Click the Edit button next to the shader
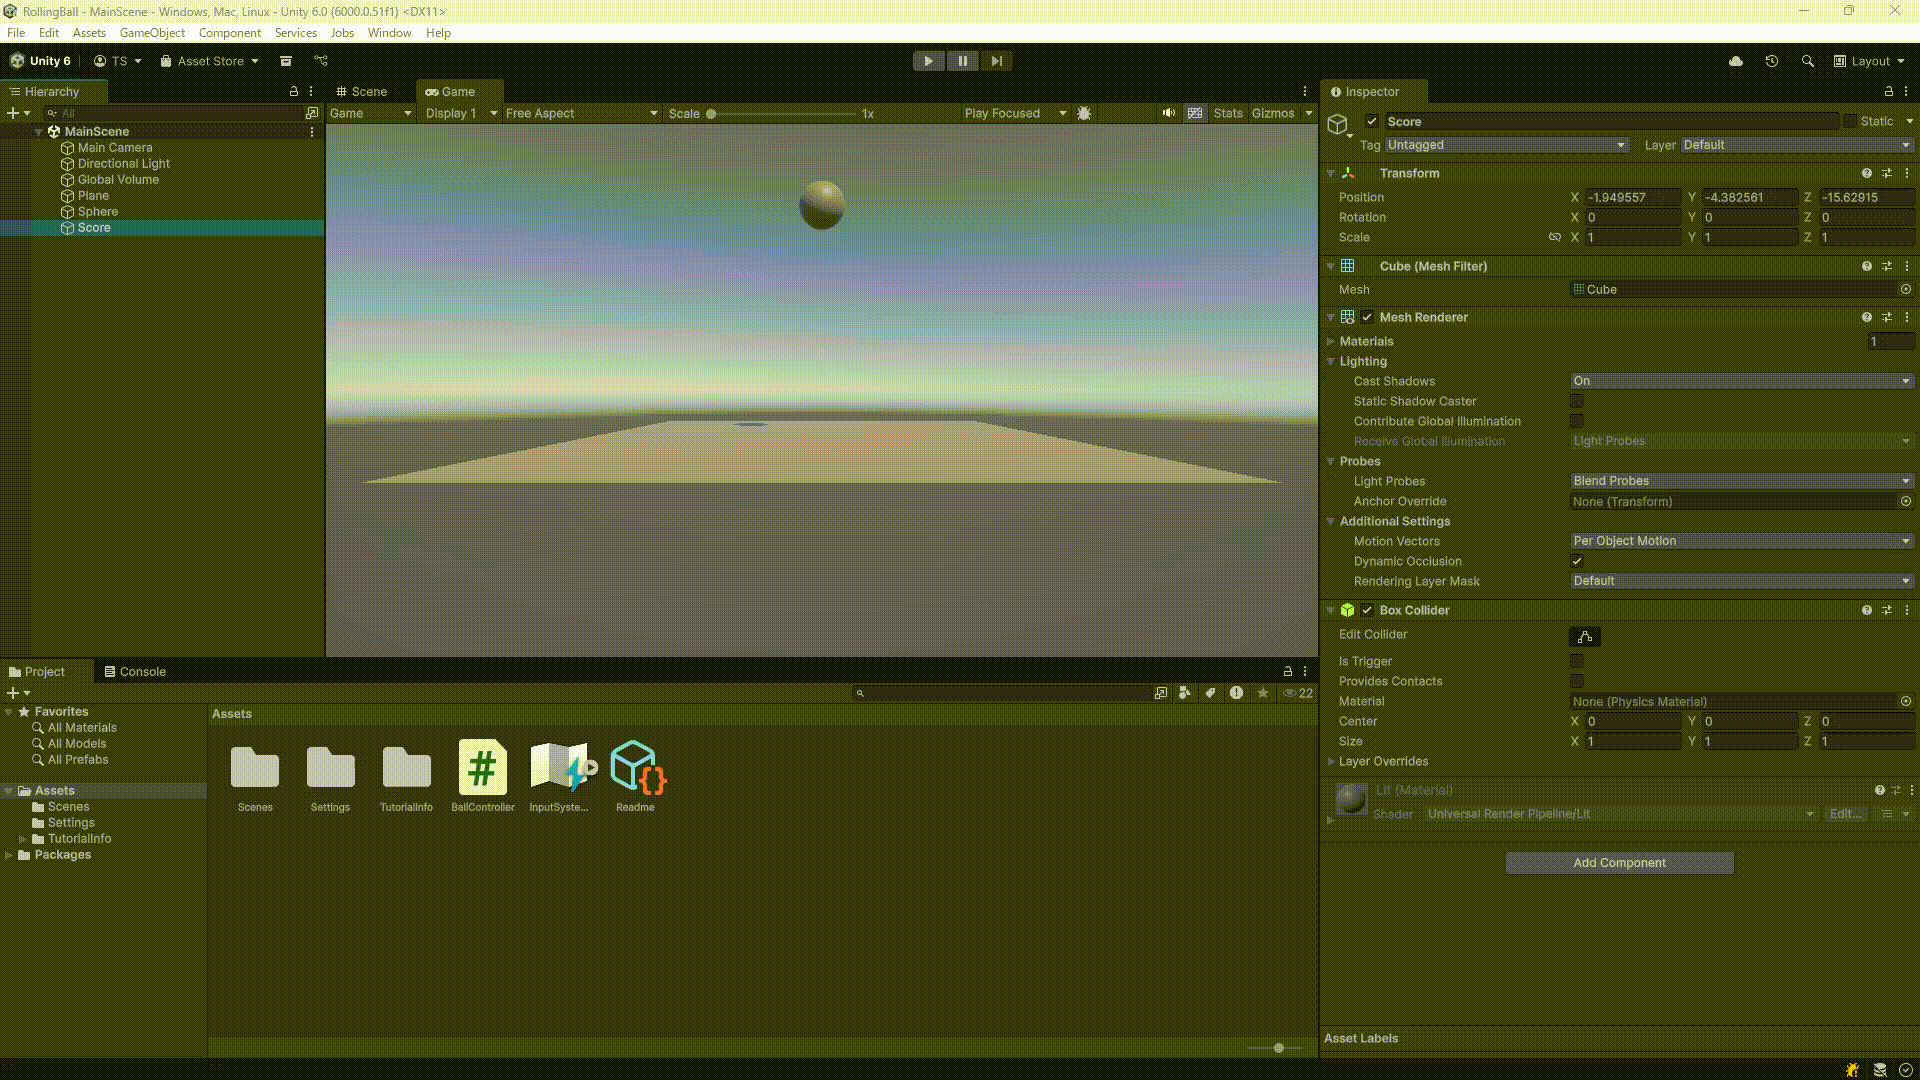 coord(1843,813)
